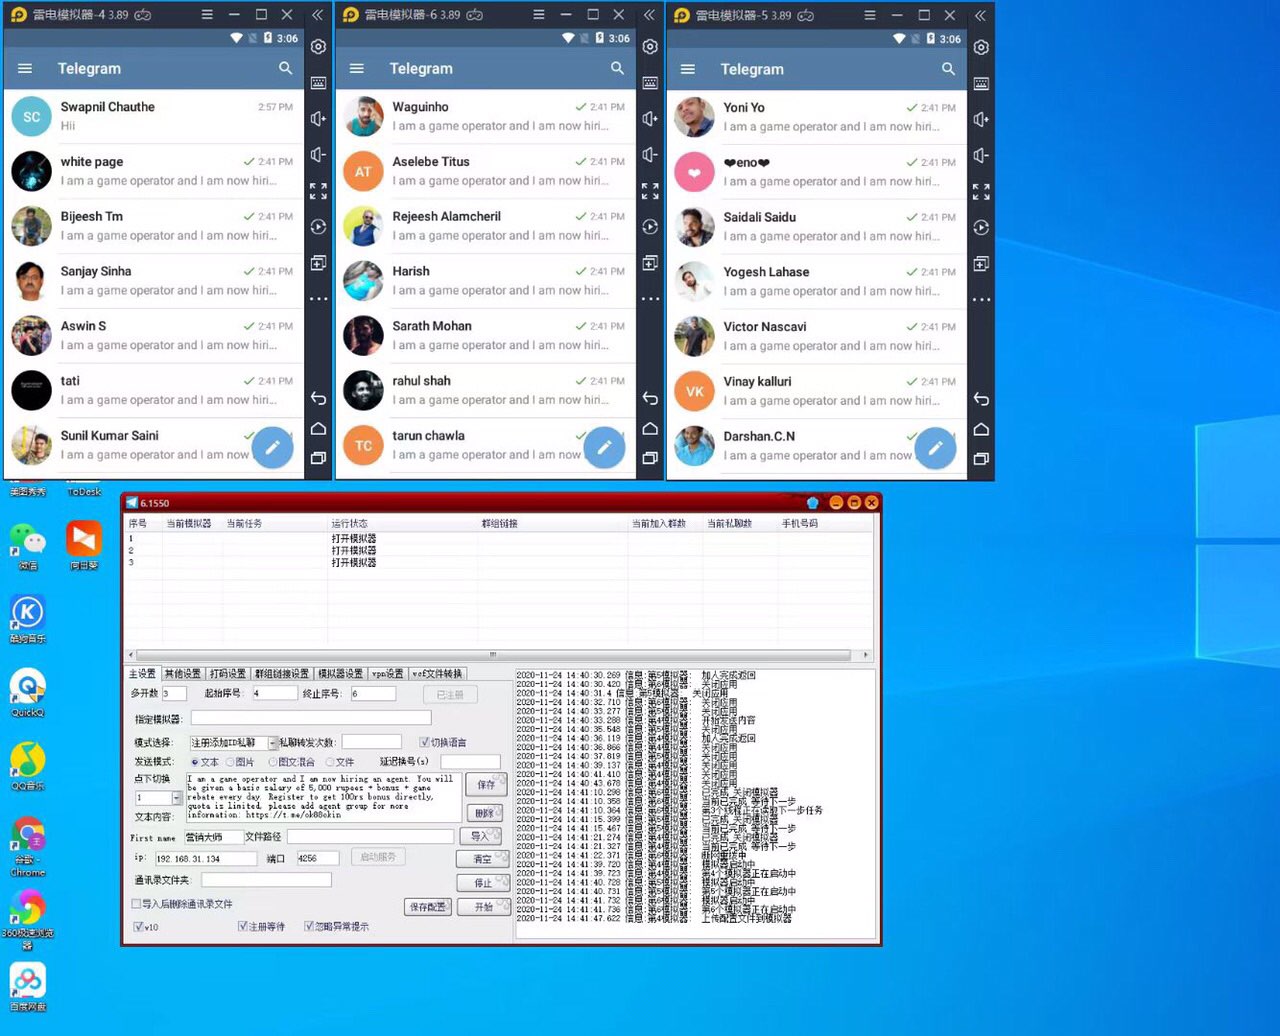Image resolution: width=1280 pixels, height=1036 pixels.
Task: Open Swapnil Chauthe chat in 雷电模拟器-4
Action: (153, 116)
